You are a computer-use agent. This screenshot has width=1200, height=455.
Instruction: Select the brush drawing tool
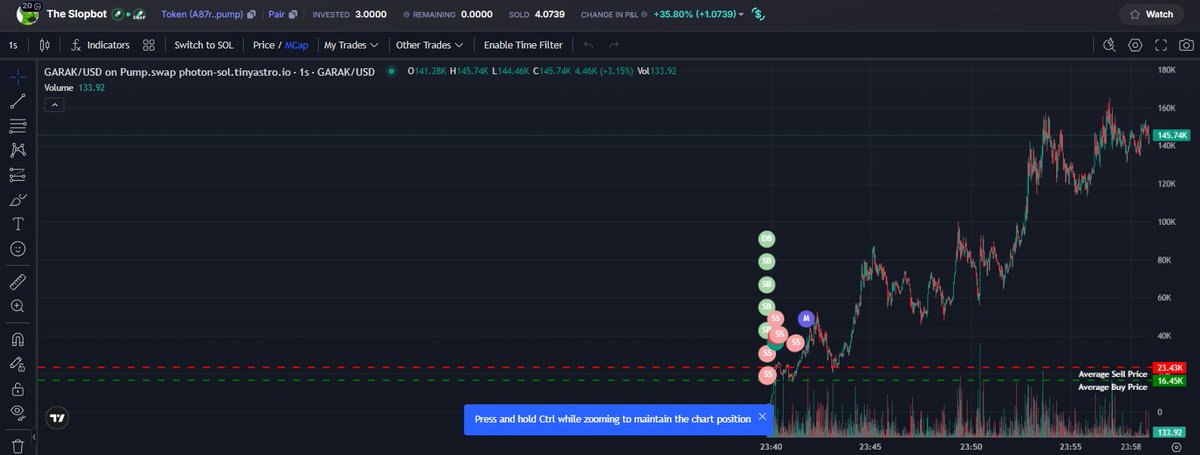point(18,199)
